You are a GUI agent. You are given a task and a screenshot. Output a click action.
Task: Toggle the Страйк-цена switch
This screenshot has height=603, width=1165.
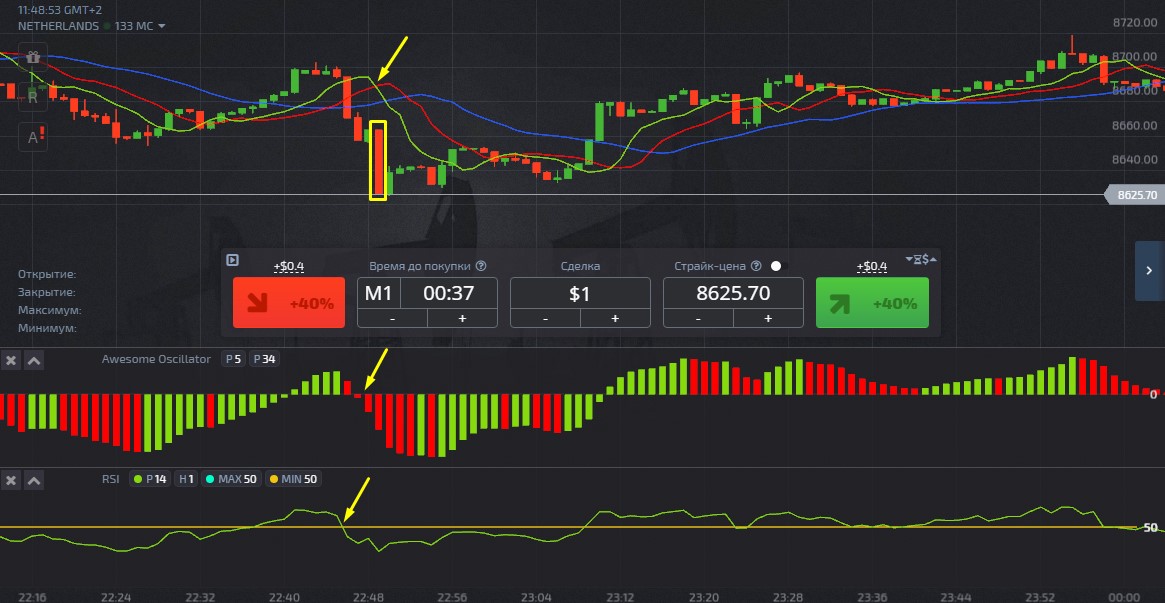point(778,266)
